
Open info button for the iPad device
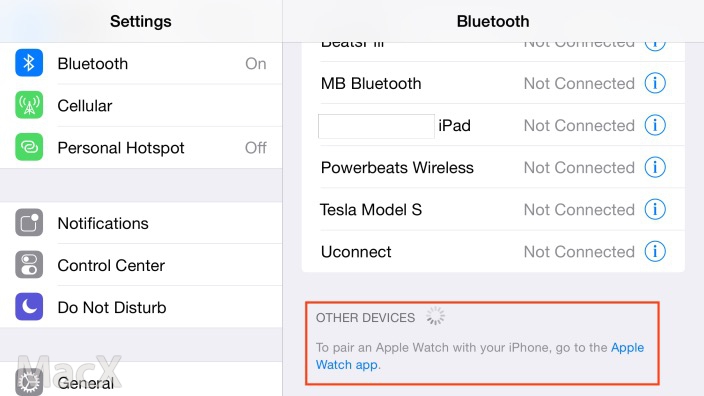[x=655, y=125]
